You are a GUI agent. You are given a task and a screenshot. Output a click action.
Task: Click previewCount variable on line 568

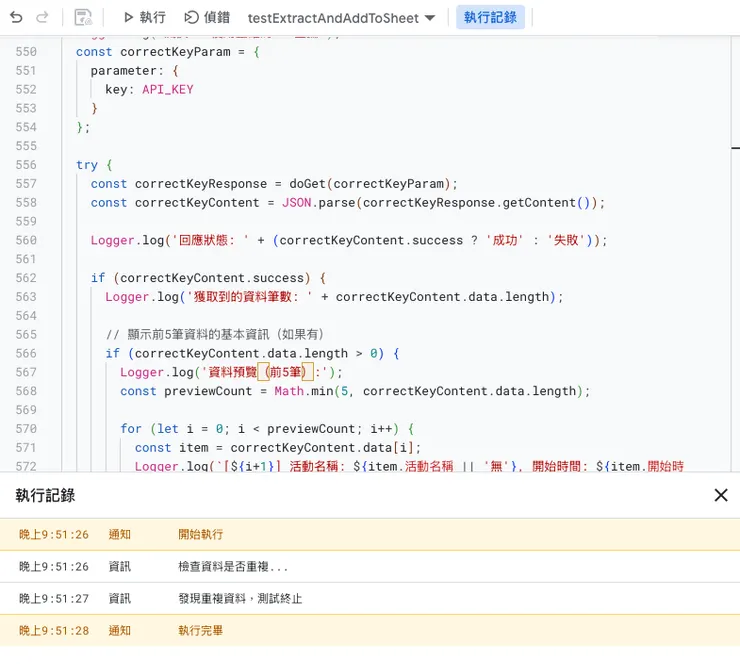click(x=208, y=391)
